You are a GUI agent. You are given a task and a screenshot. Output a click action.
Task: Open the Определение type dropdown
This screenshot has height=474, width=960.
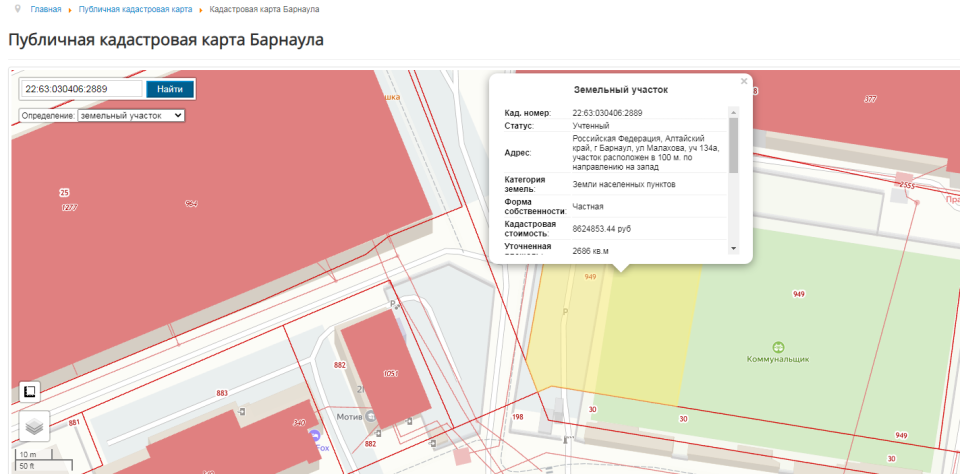point(131,116)
